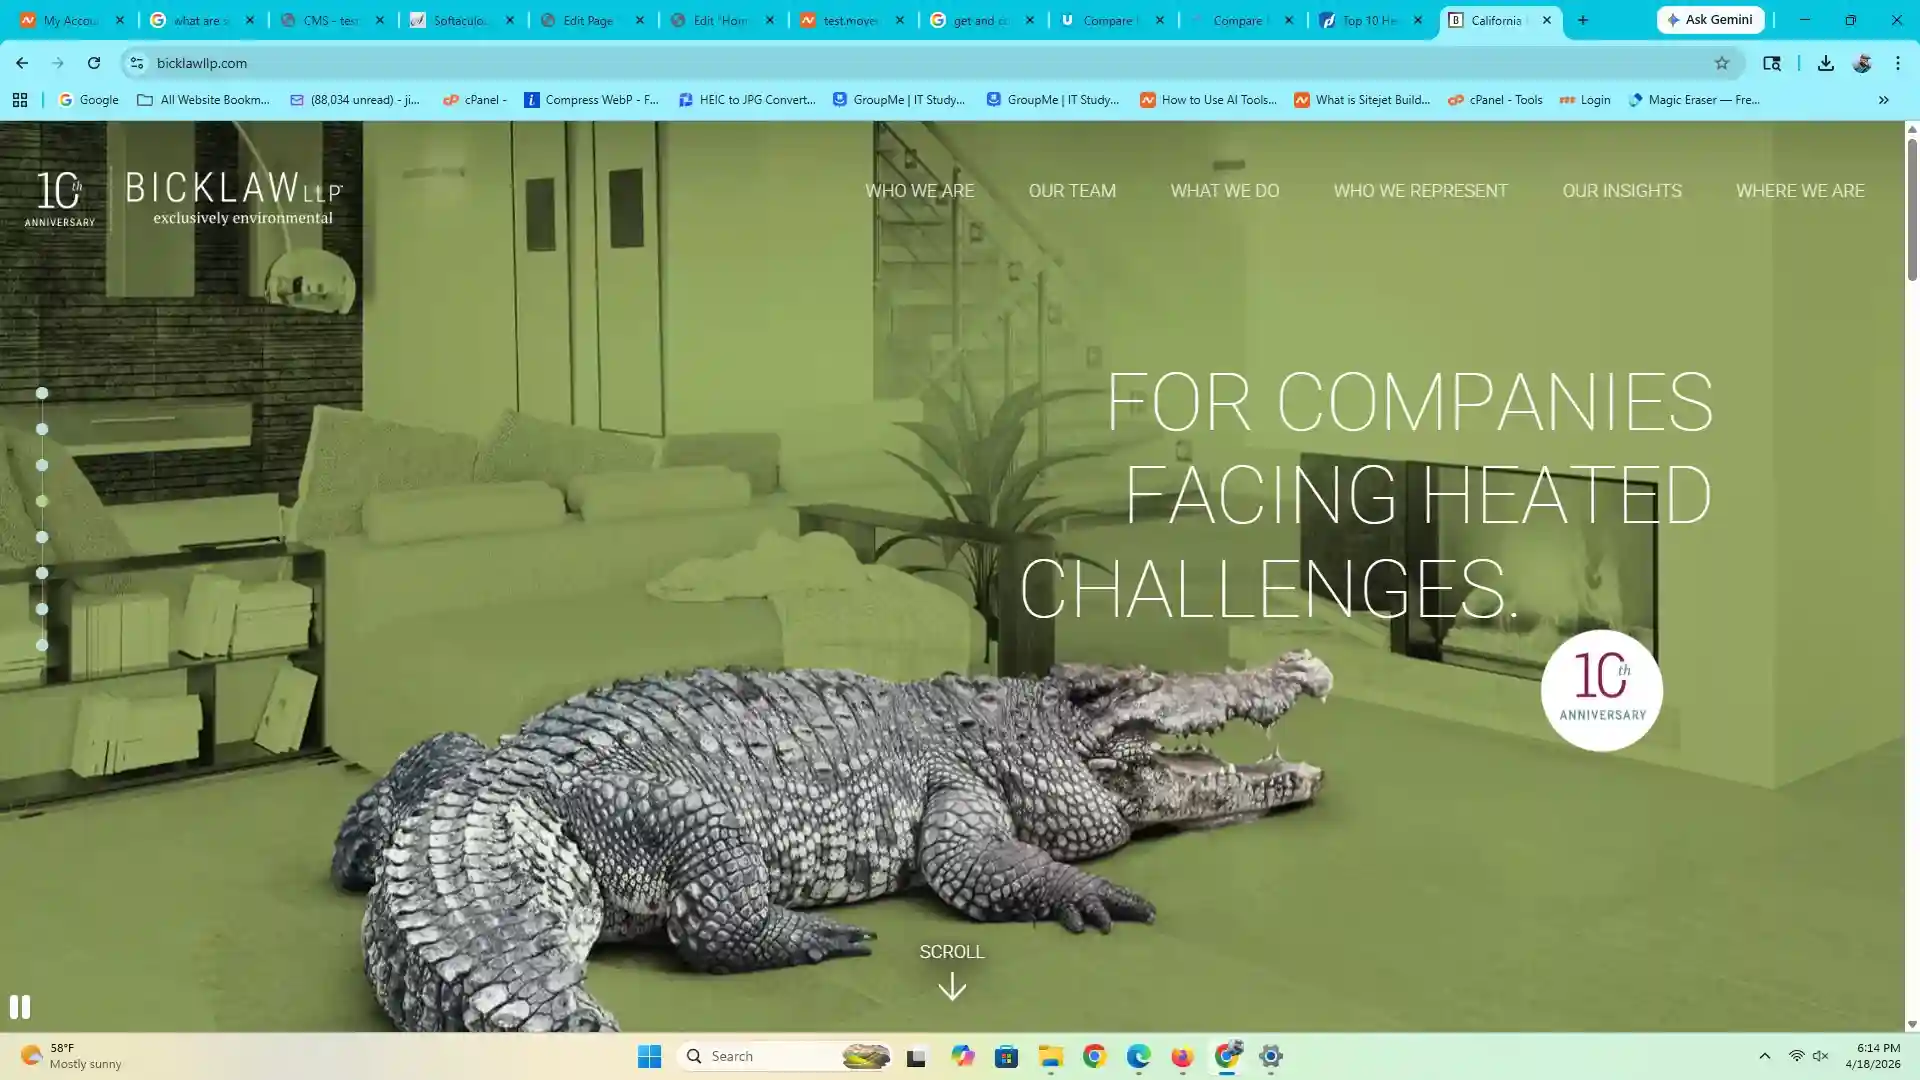Click the Ask Gemini button
This screenshot has width=1920, height=1080.
click(x=1710, y=19)
